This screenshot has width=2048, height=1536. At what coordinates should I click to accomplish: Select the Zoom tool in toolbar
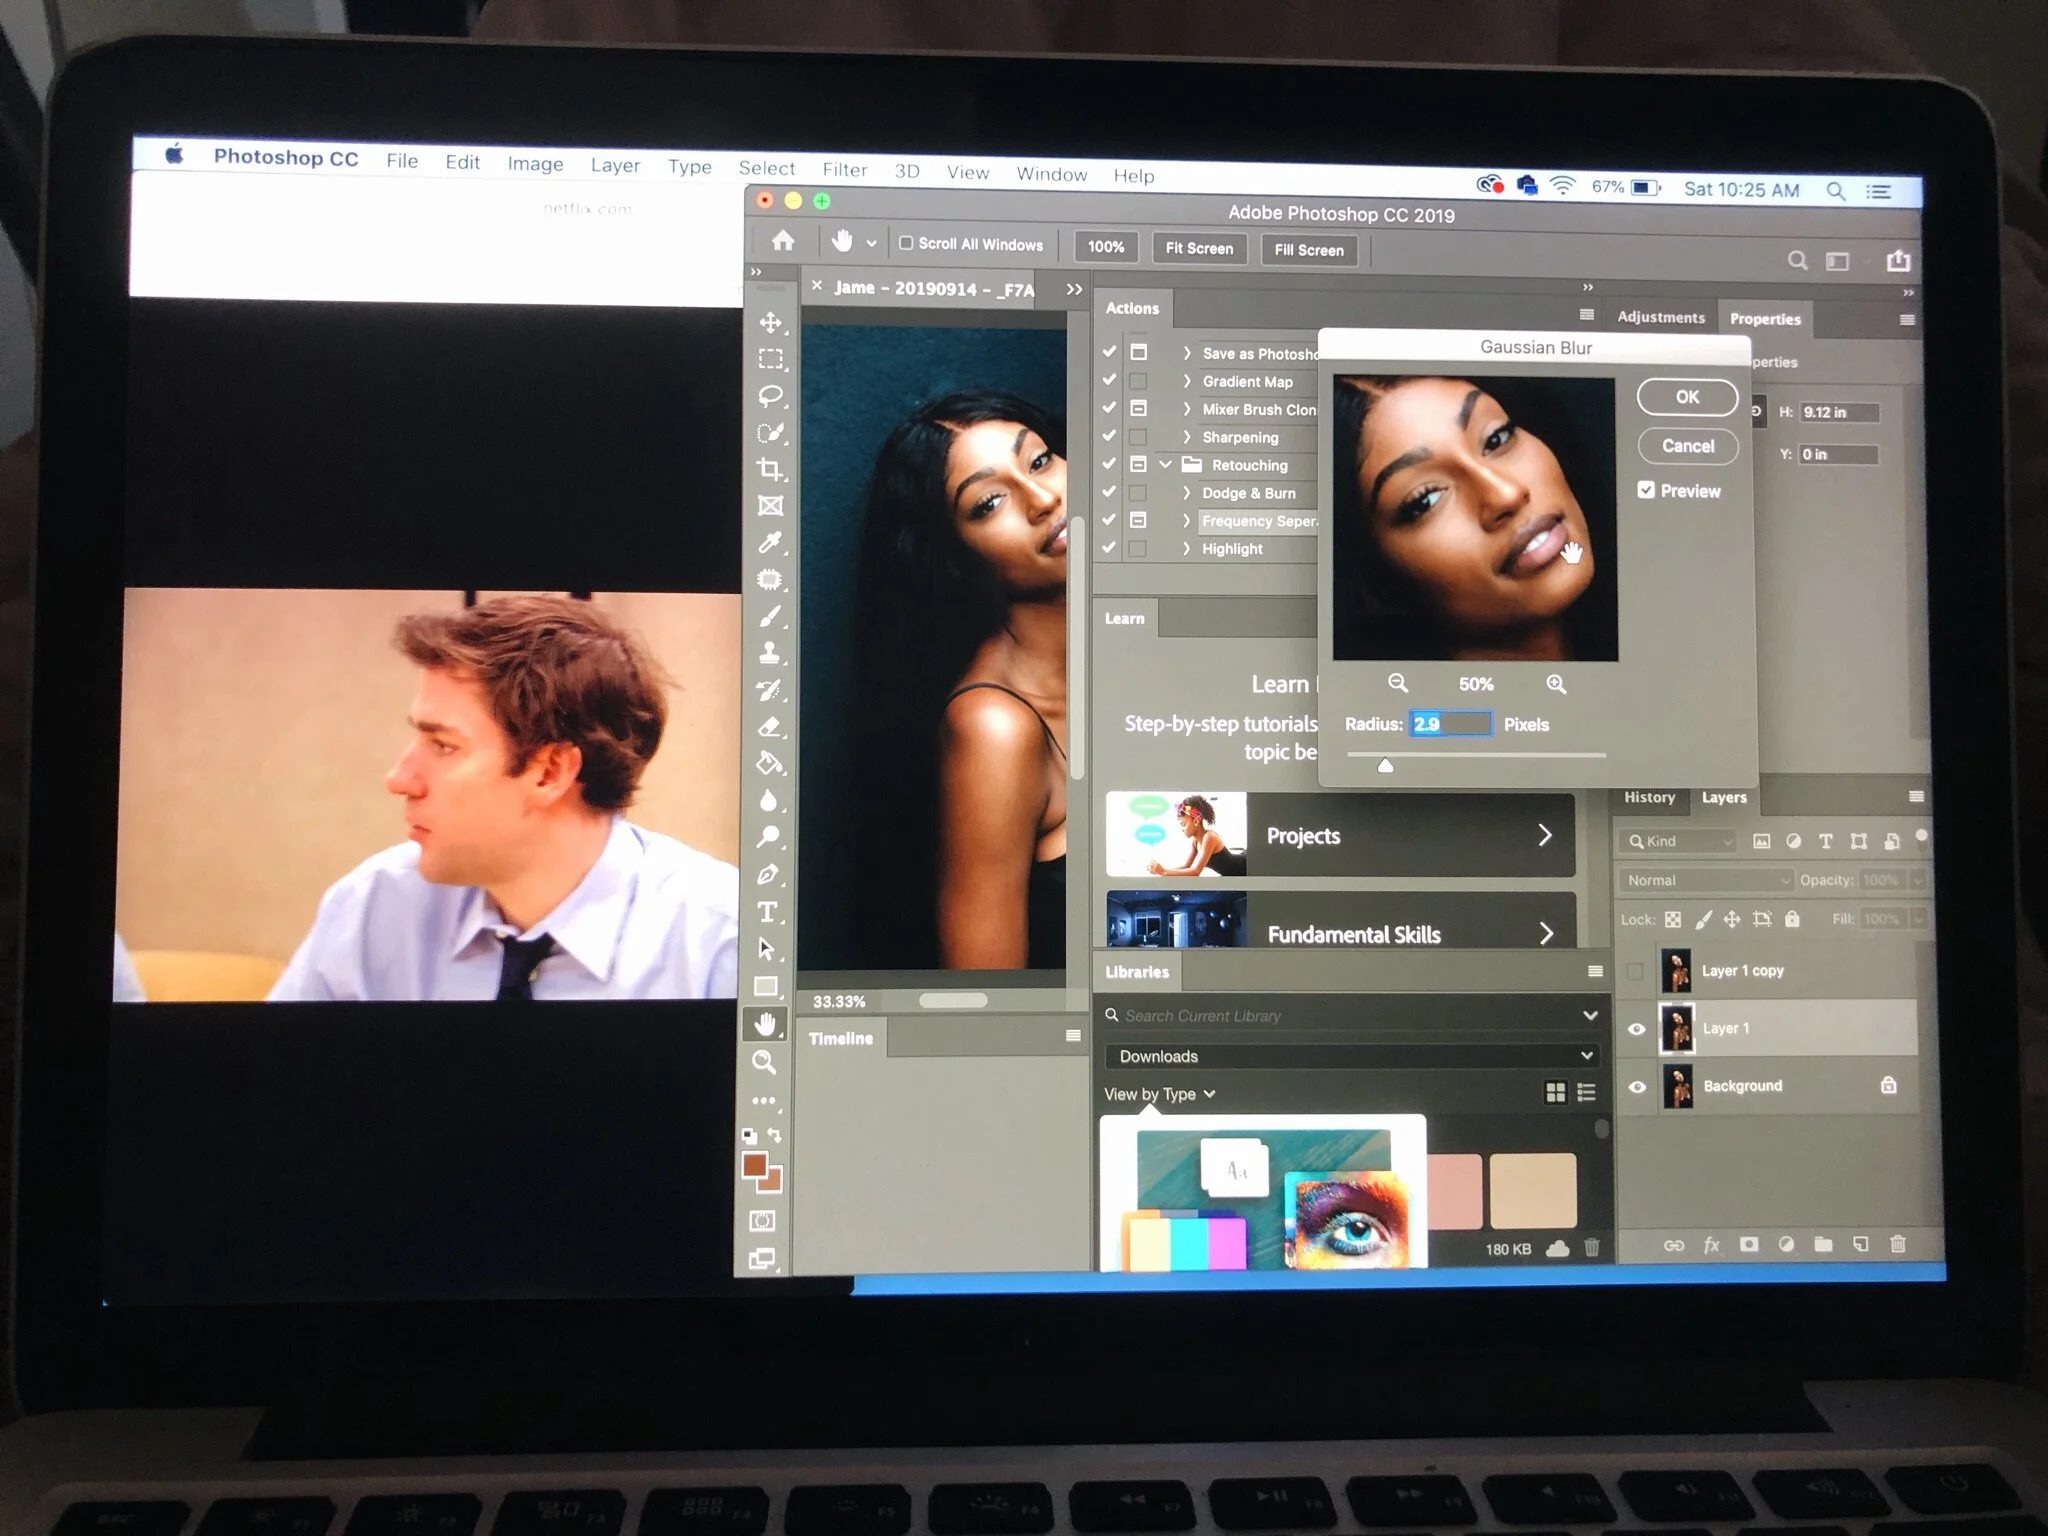tap(764, 1062)
